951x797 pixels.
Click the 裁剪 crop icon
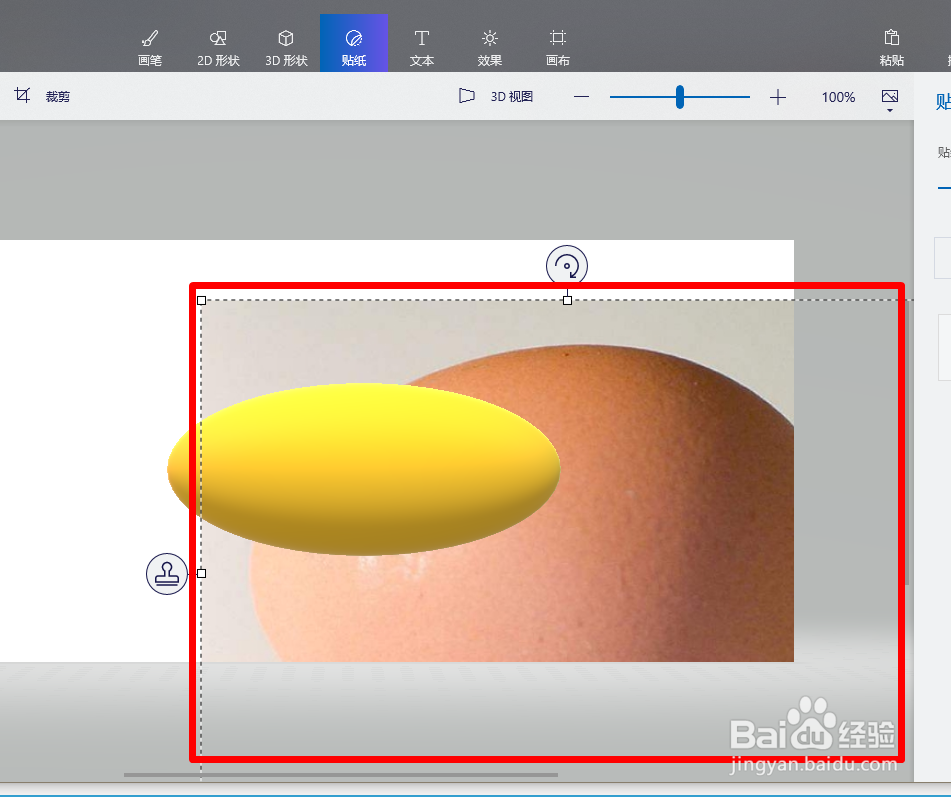coord(22,95)
